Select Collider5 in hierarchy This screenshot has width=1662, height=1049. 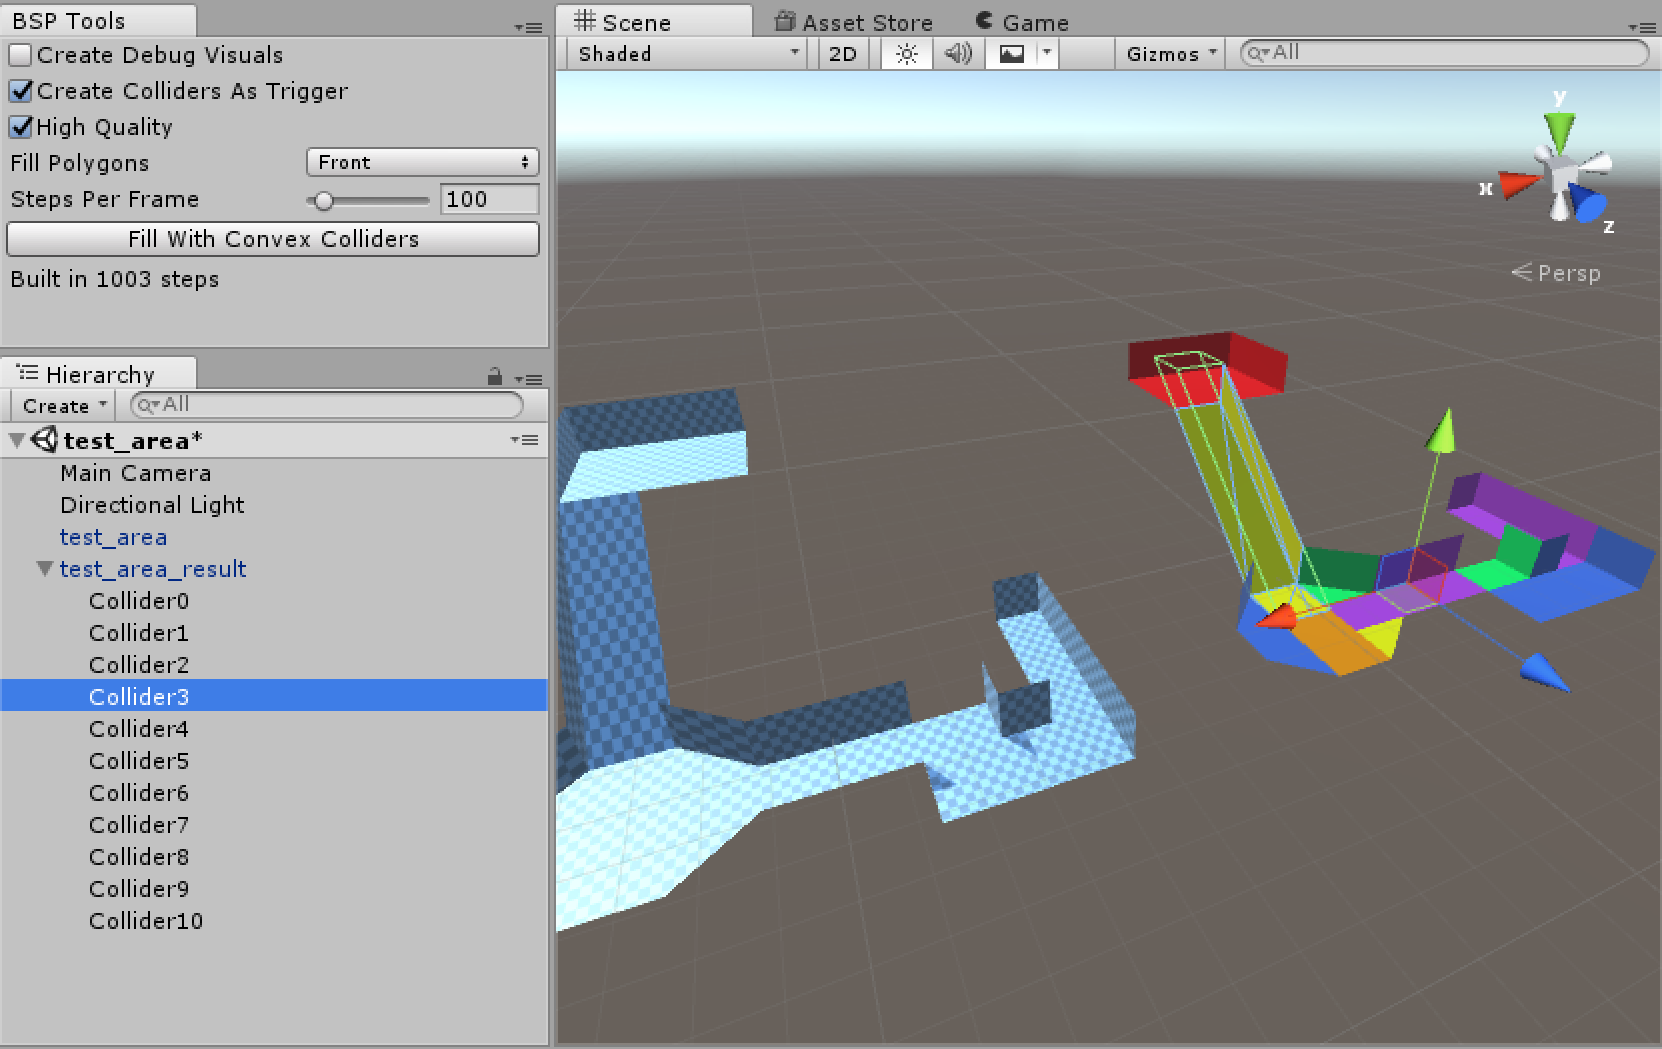[274, 761]
